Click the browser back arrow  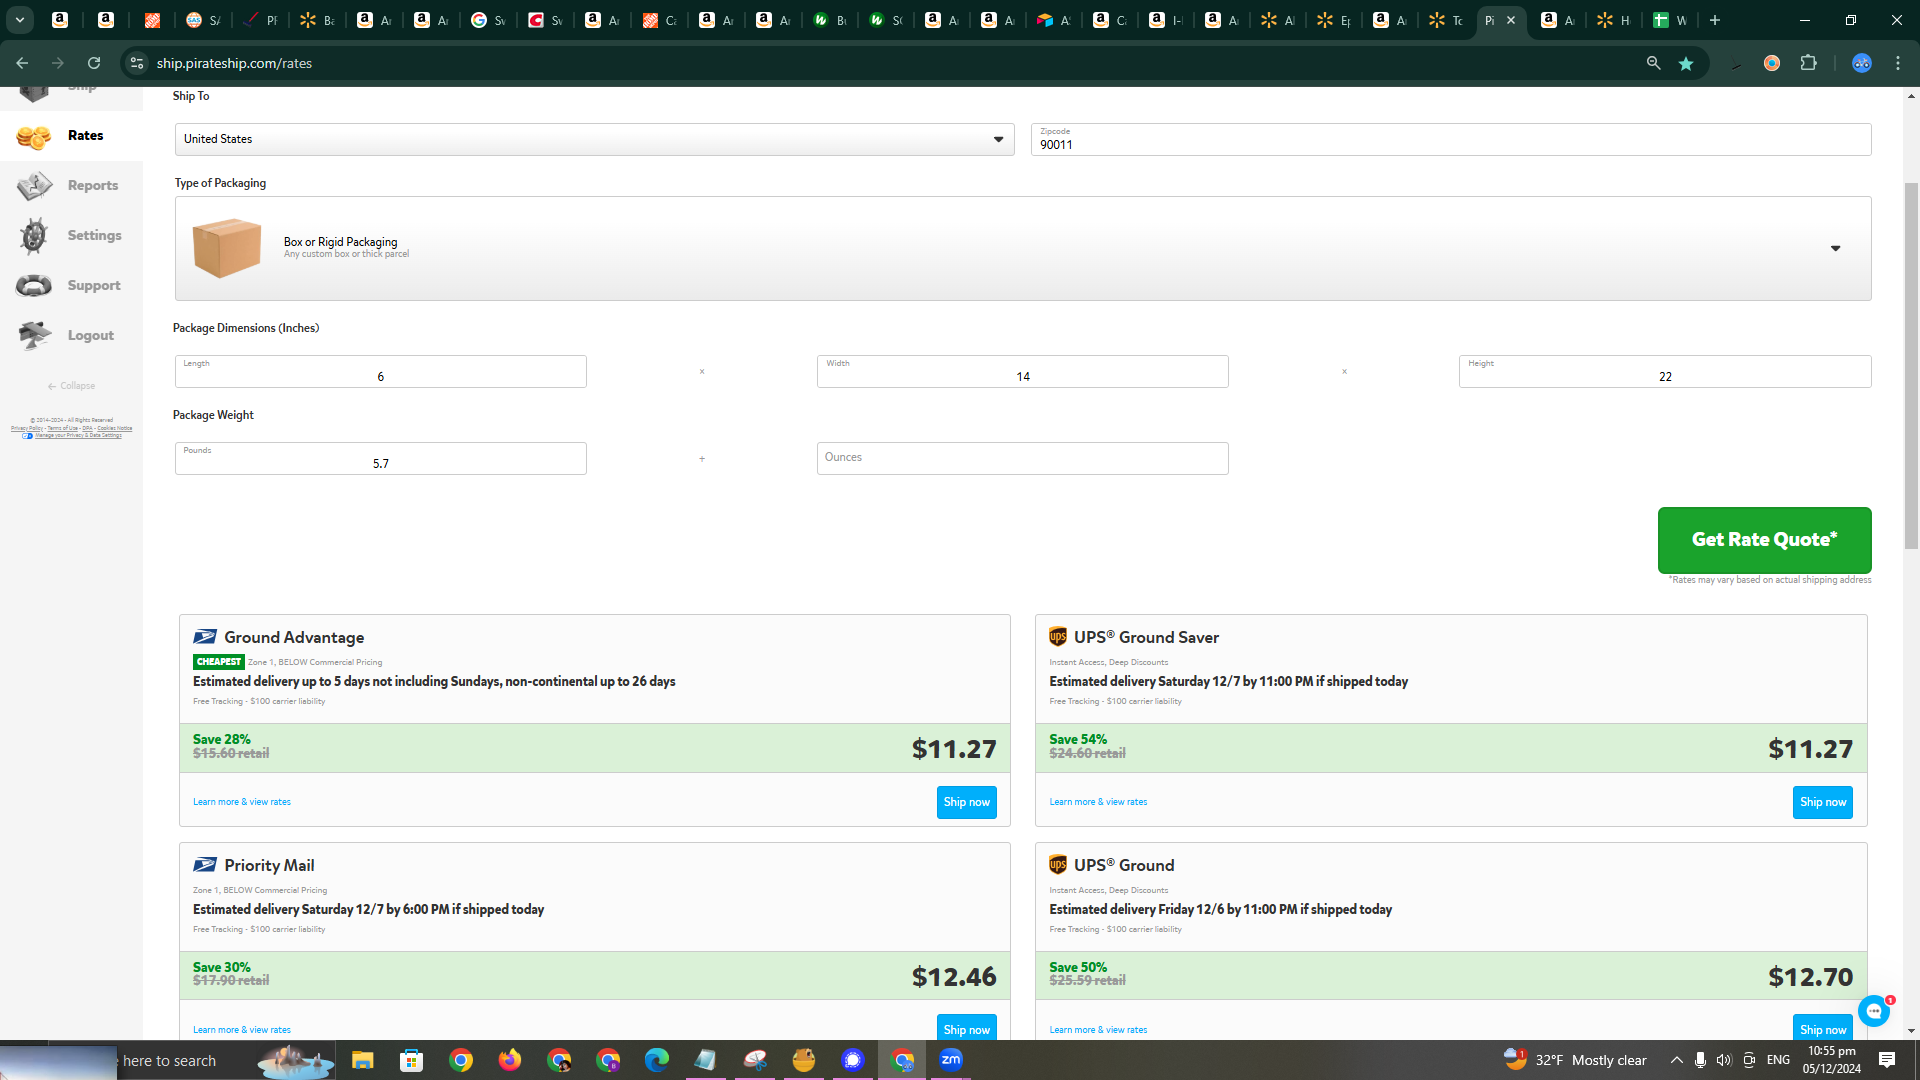[x=22, y=63]
